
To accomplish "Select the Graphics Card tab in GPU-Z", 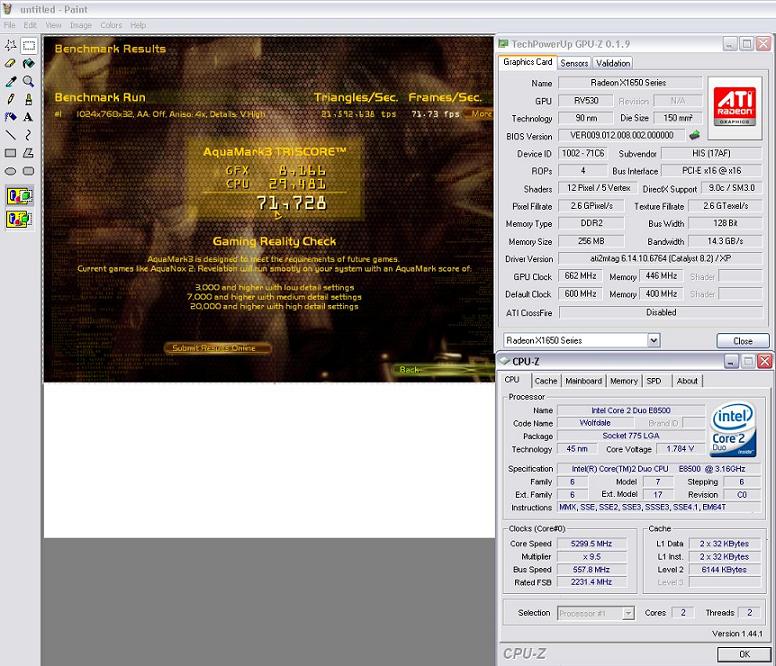I will click(x=528, y=62).
